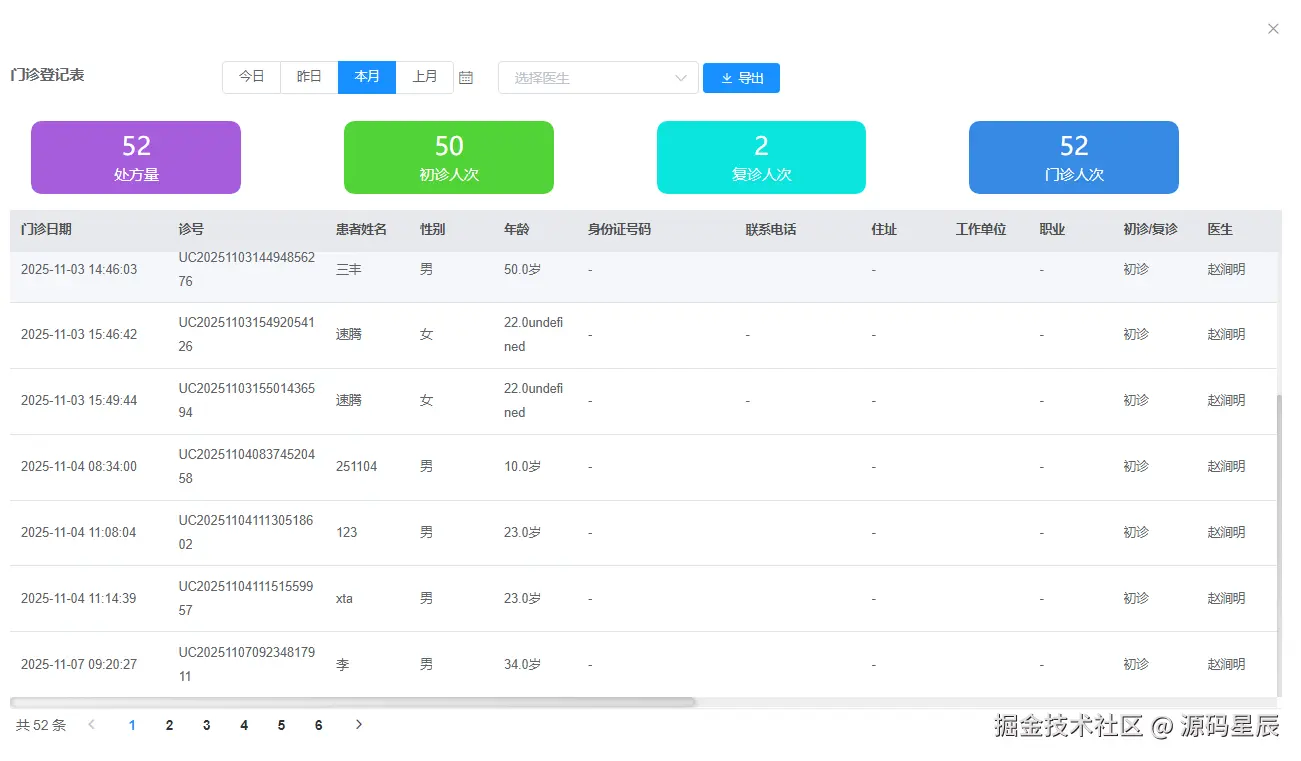Screen dimensions: 1301x761
Task: Click the 处方量 purple card
Action: [136, 157]
